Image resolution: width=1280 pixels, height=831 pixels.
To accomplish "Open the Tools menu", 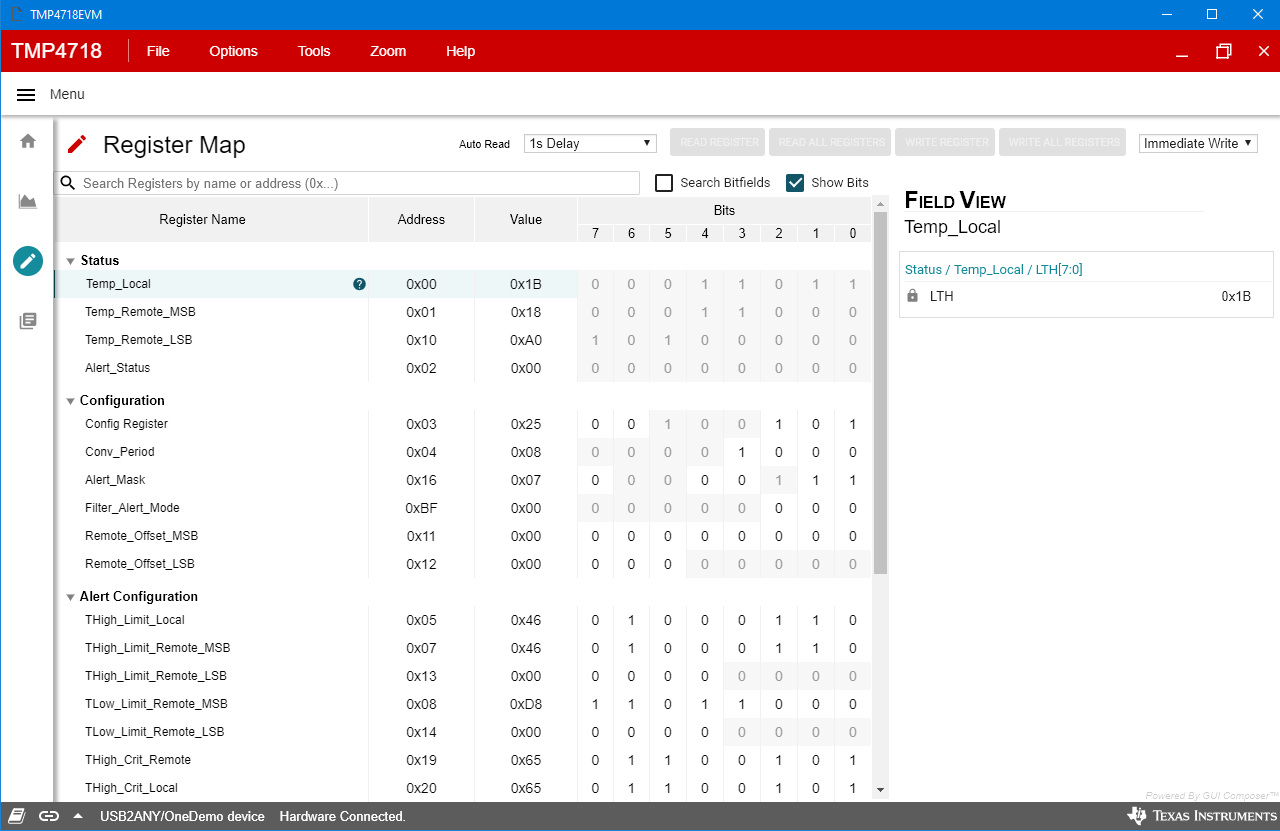I will click(314, 51).
